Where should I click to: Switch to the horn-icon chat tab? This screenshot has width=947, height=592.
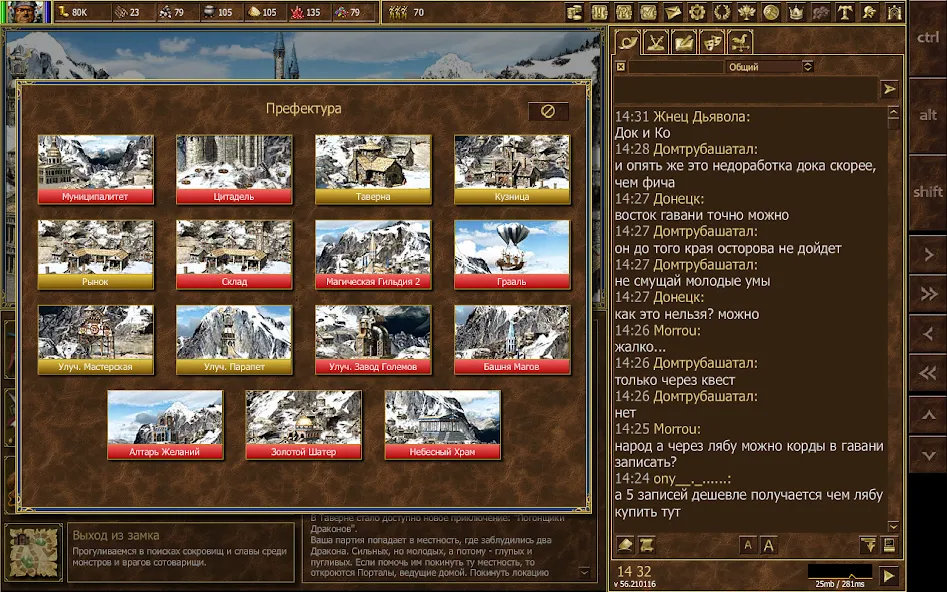[627, 44]
